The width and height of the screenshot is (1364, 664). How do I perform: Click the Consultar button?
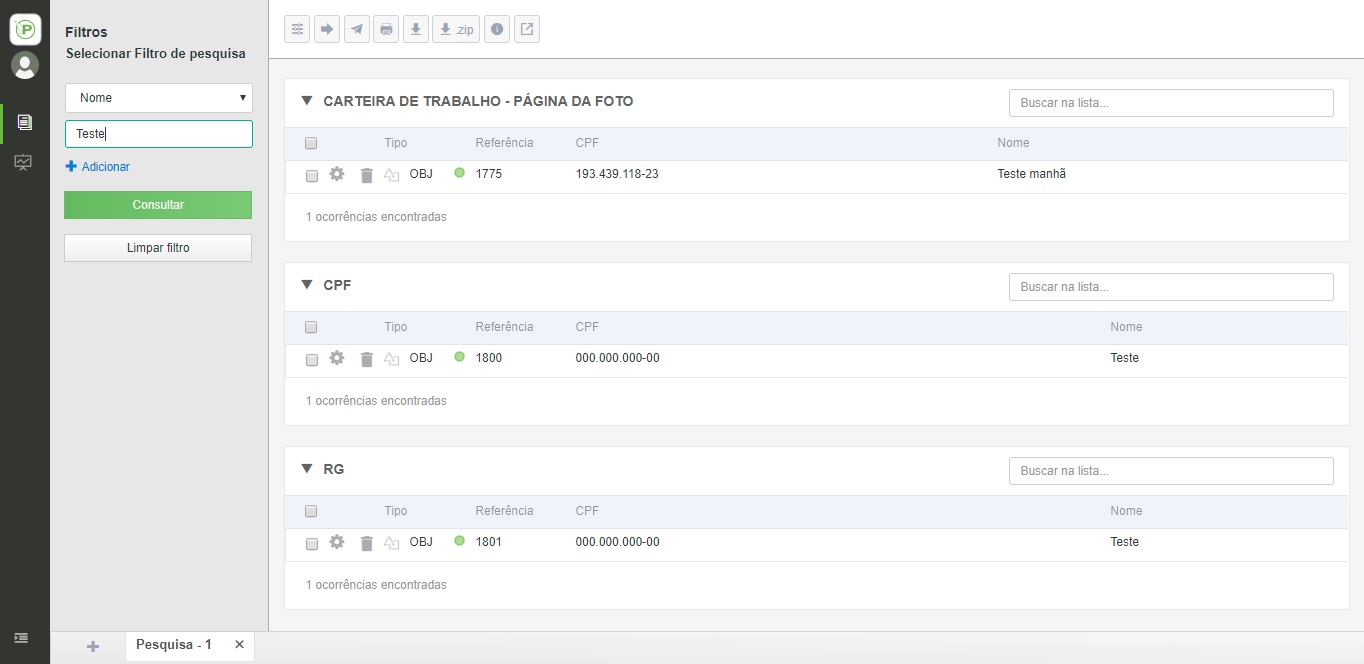(x=158, y=205)
